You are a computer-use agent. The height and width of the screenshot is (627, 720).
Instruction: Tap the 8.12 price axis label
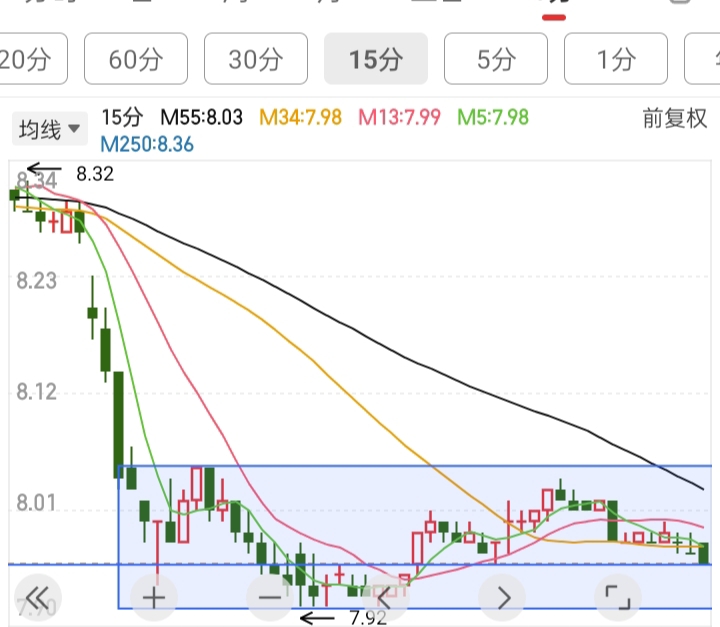tap(37, 392)
